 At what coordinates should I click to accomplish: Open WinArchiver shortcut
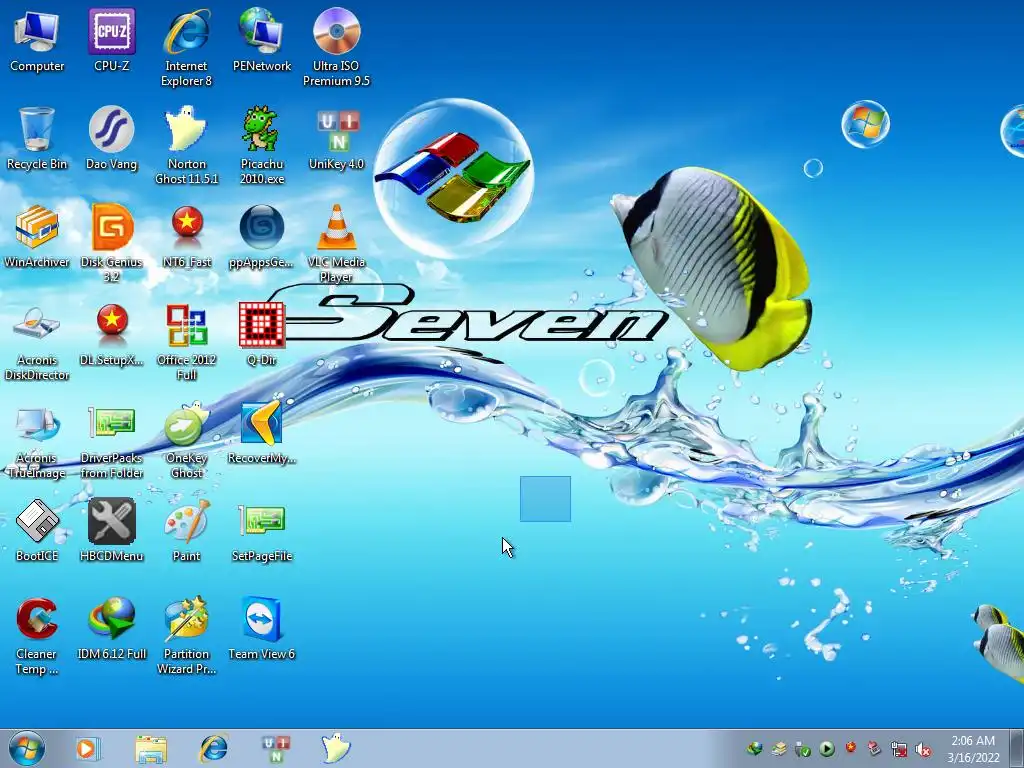(37, 236)
